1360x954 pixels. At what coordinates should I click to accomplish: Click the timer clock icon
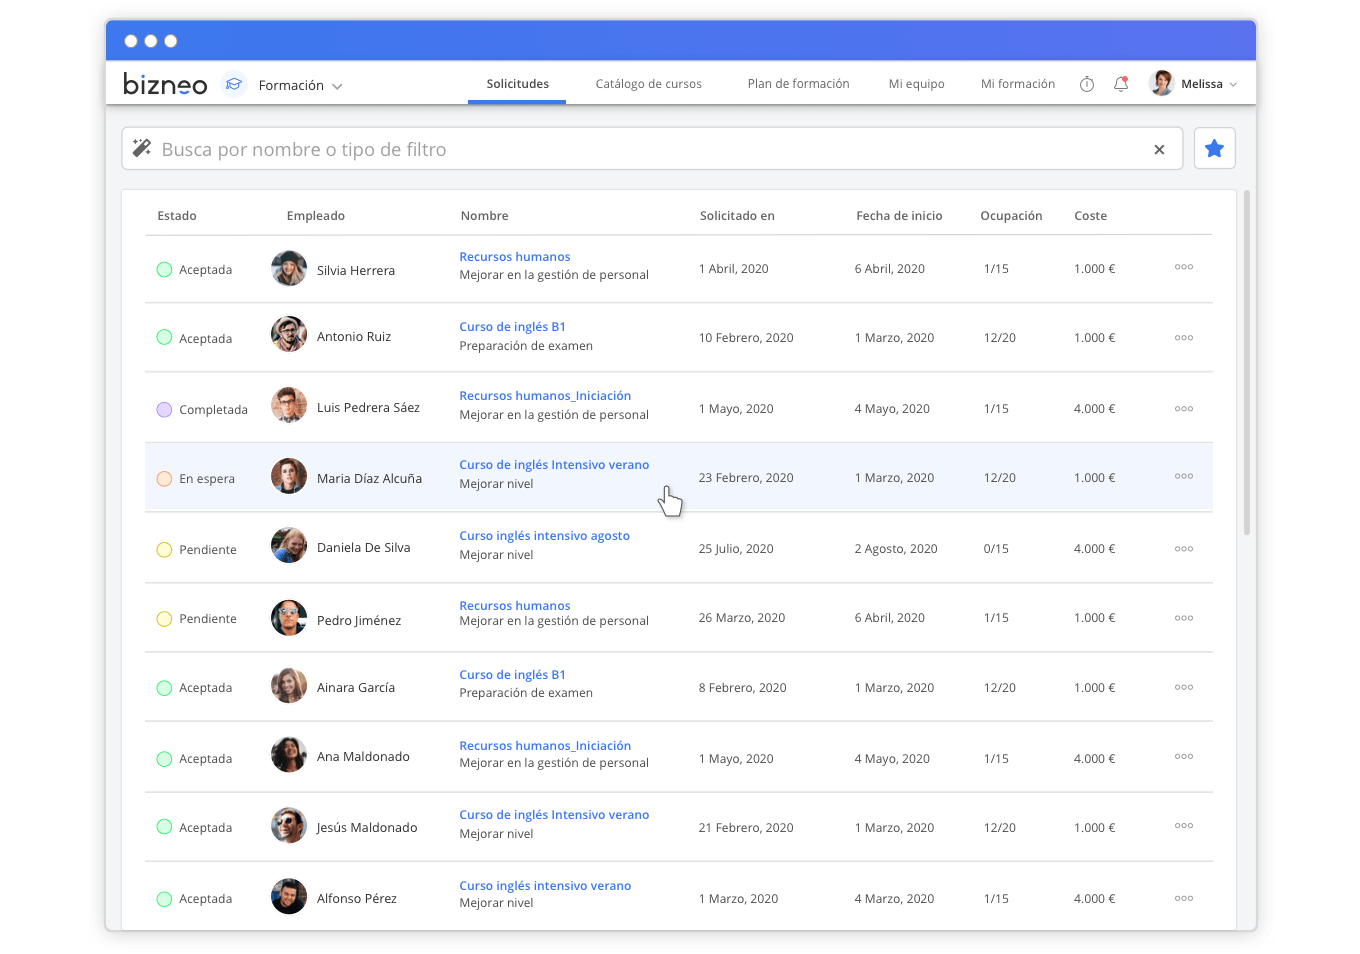pyautogui.click(x=1087, y=84)
